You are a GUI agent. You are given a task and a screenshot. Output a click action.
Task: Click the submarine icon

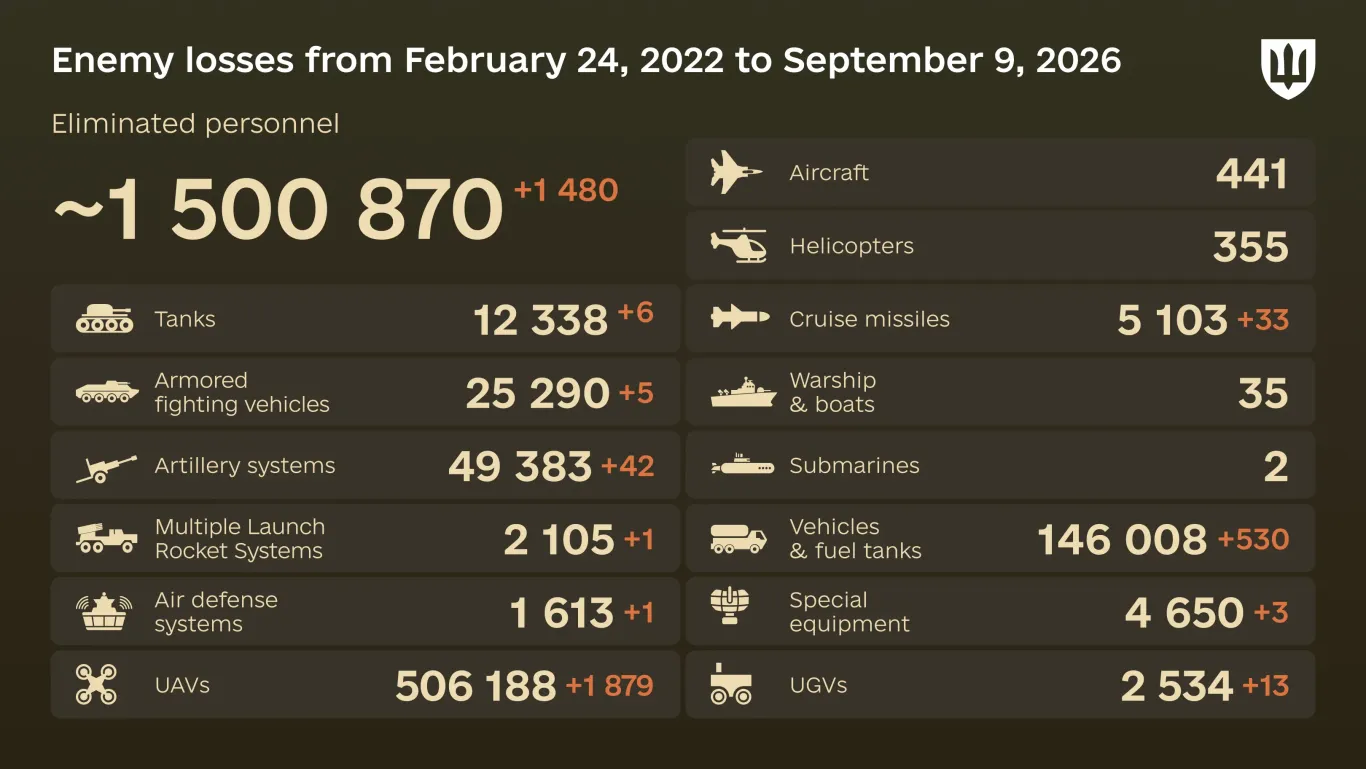pyautogui.click(x=742, y=465)
